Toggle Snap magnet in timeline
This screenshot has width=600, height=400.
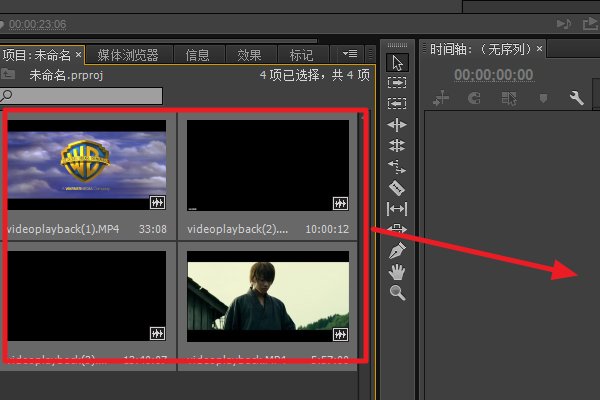474,98
